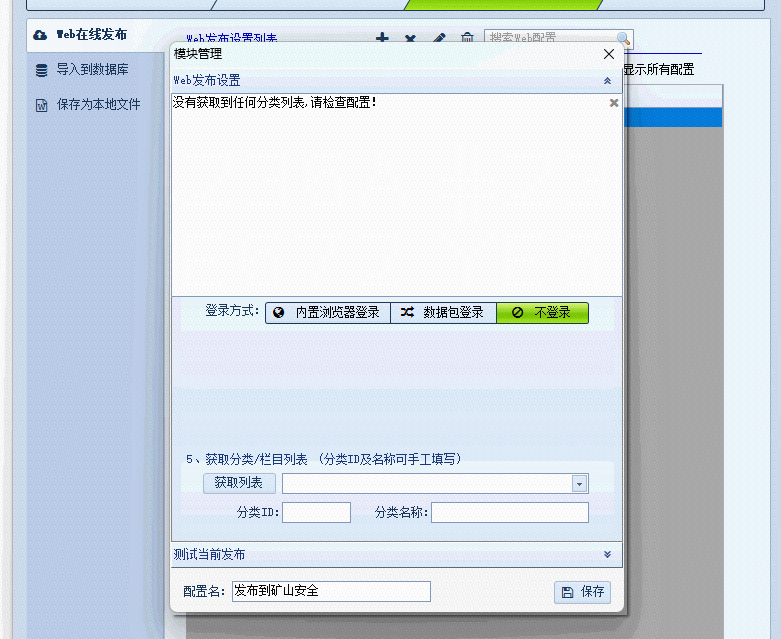Click the 分类ID input field
The height and width of the screenshot is (639, 781).
pyautogui.click(x=317, y=513)
